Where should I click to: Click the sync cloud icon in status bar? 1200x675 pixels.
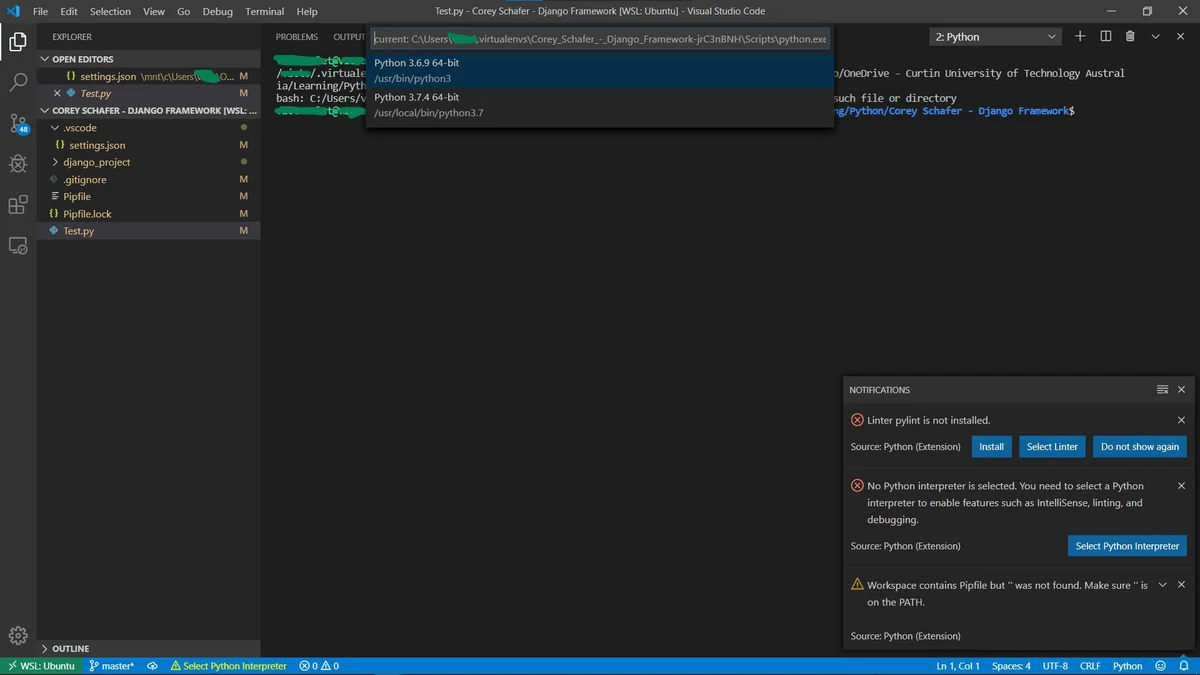click(x=153, y=666)
